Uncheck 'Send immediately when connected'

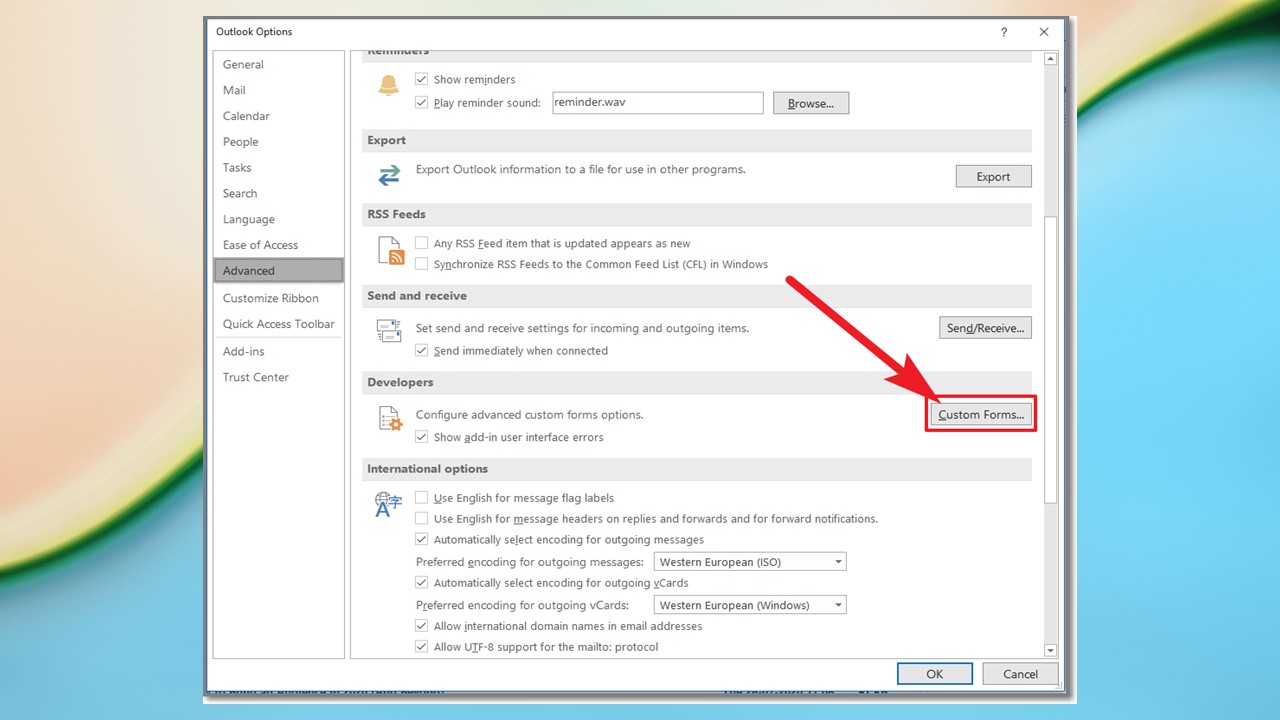coord(421,350)
